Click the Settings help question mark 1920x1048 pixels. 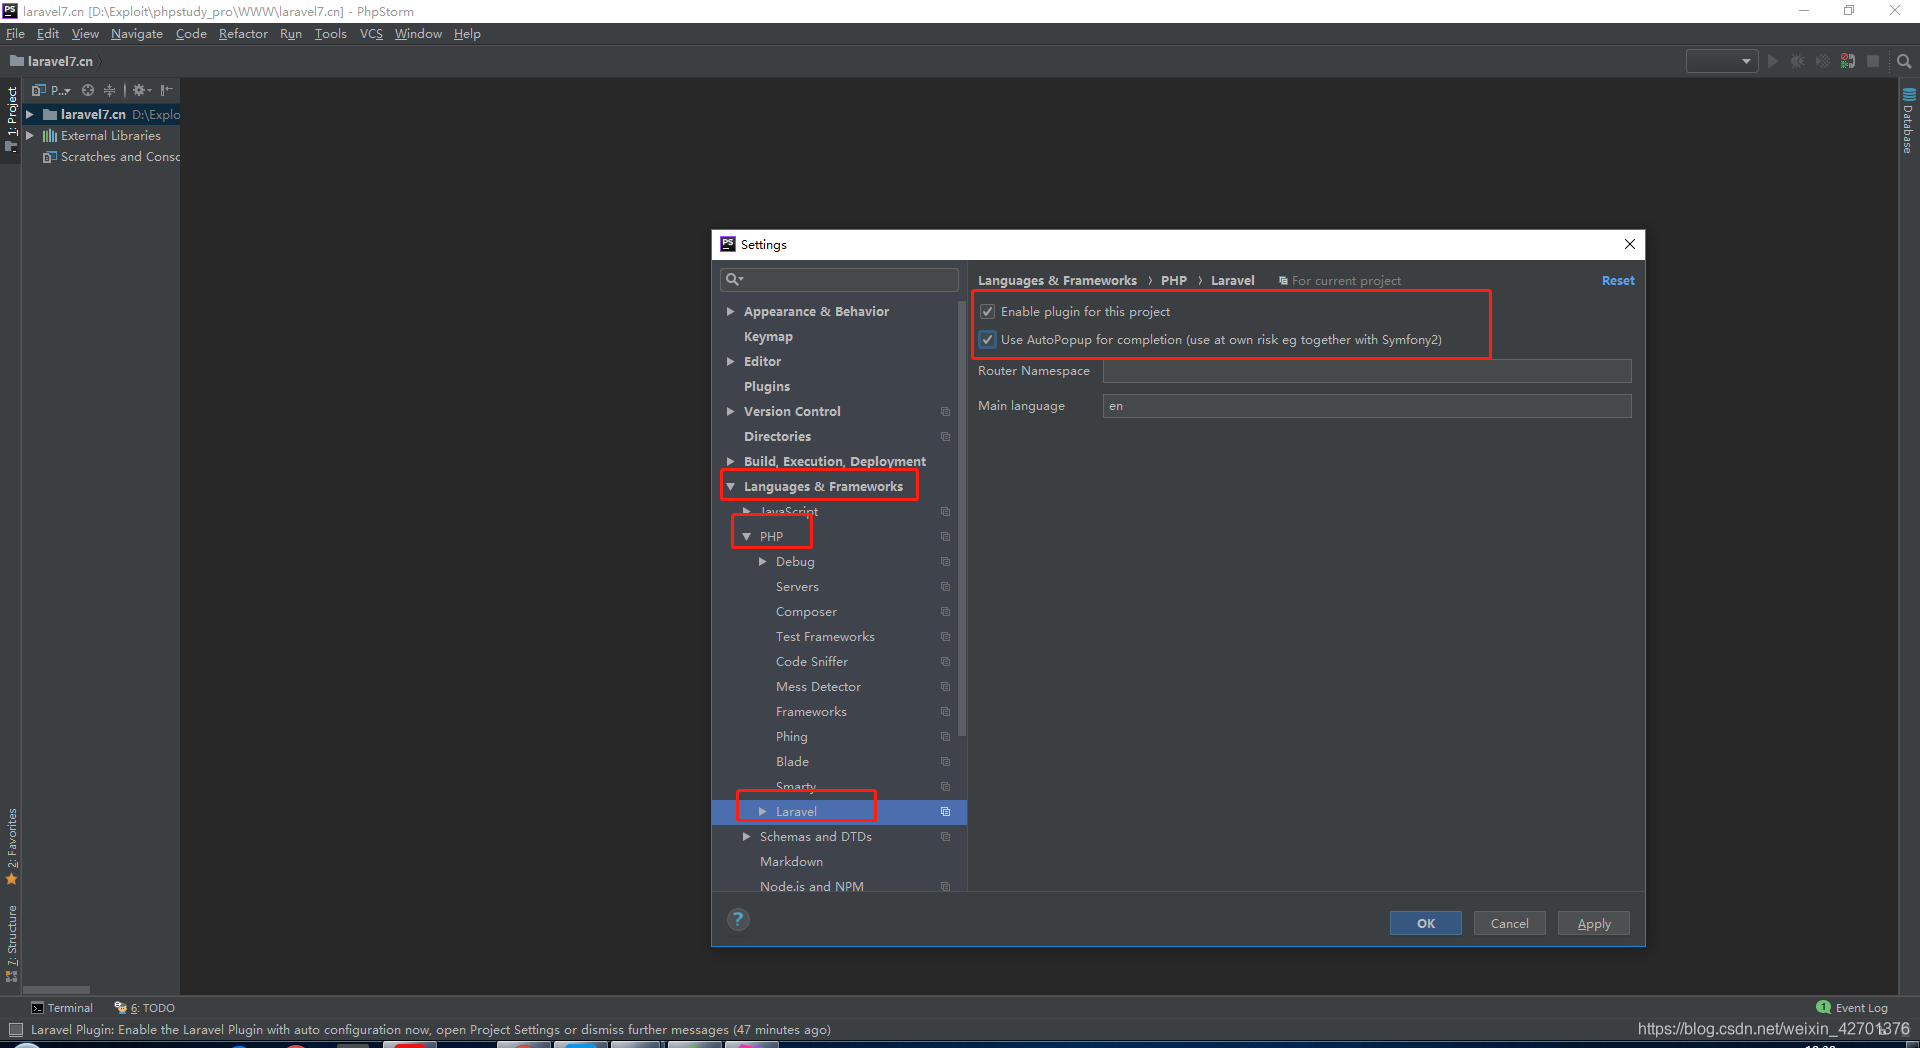pyautogui.click(x=738, y=920)
